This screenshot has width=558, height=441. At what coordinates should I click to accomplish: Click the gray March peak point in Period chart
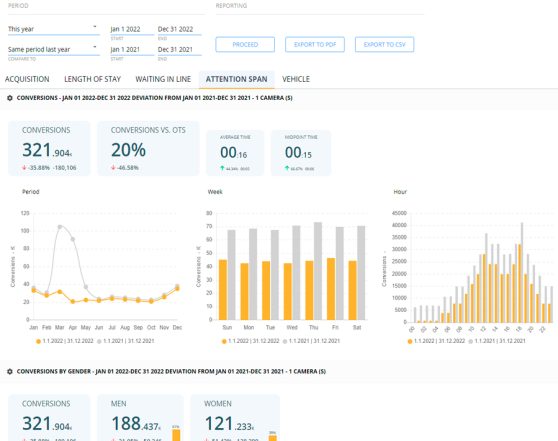pos(60,227)
